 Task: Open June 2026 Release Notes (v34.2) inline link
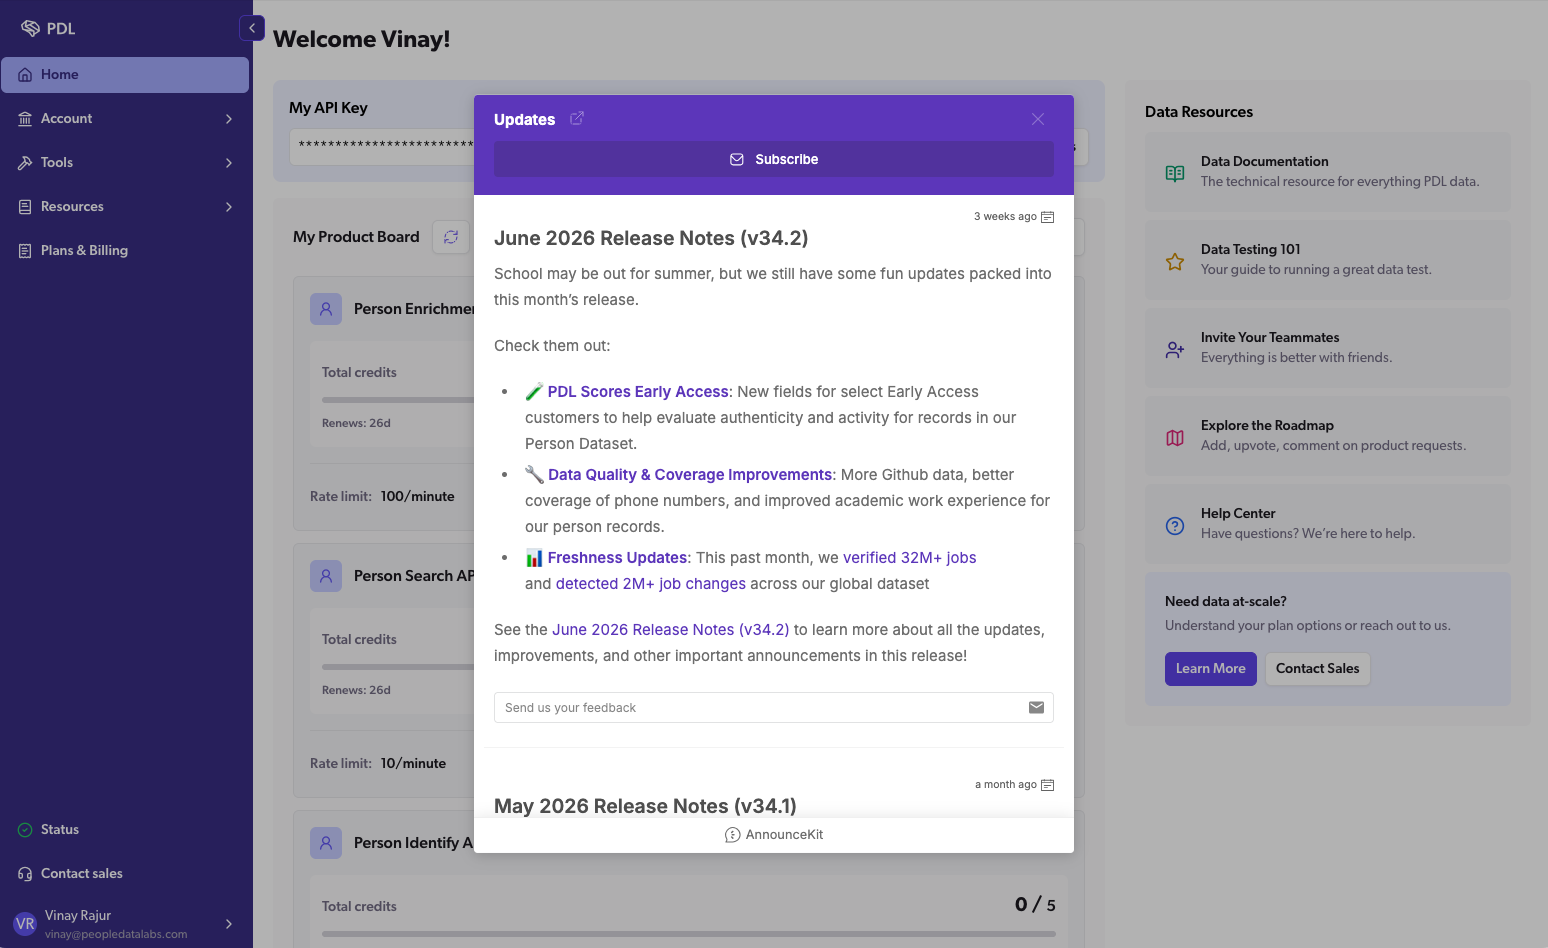tap(671, 630)
